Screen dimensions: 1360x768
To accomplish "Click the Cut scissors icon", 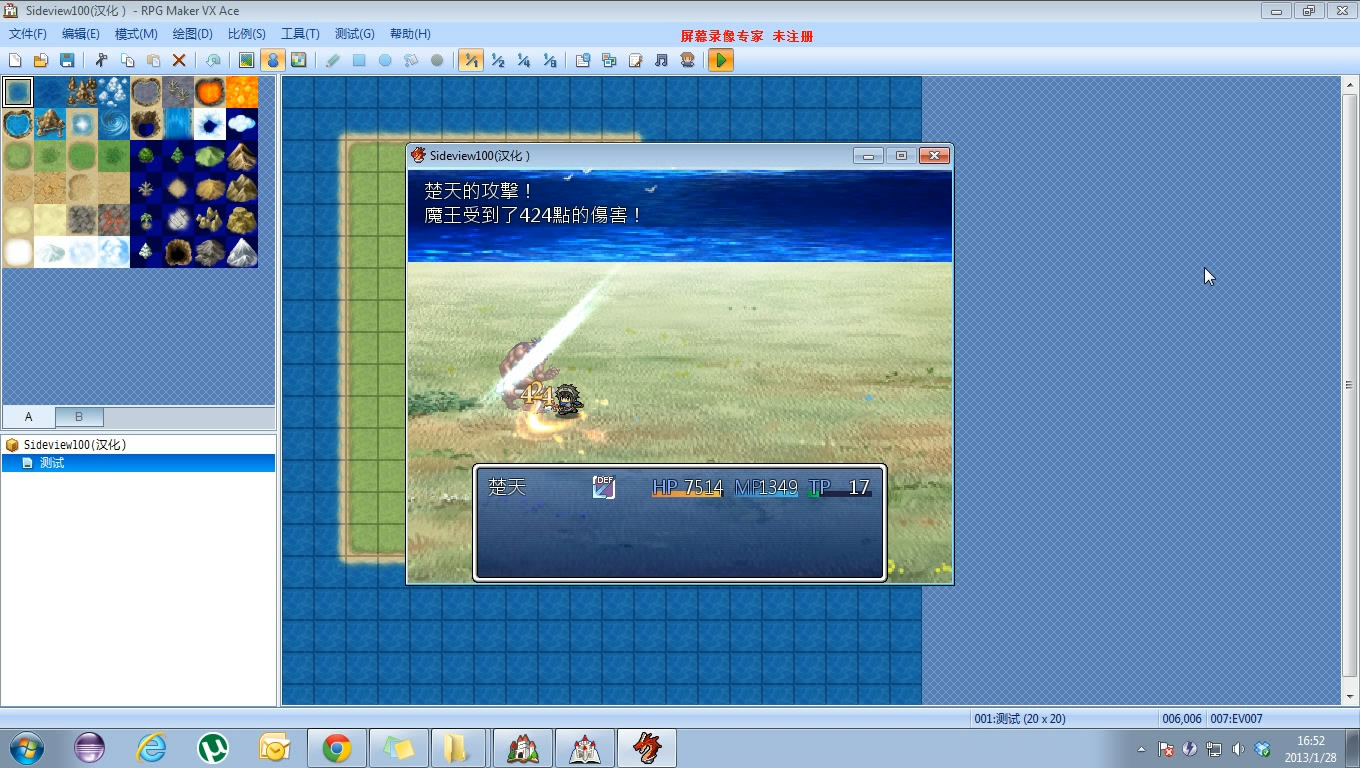I will coord(101,60).
